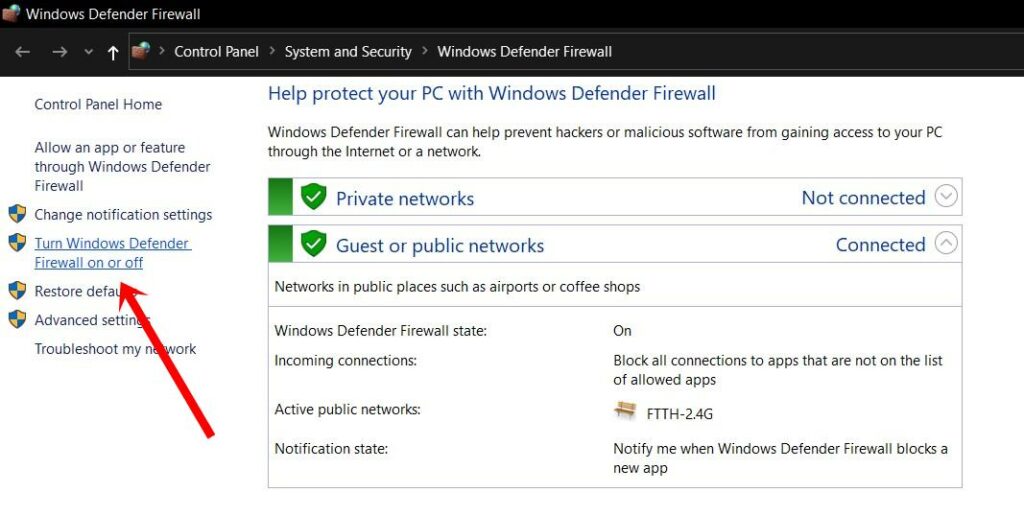The width and height of the screenshot is (1024, 516).
Task: Click the shield icon beside Change notification settings
Action: (x=17, y=214)
